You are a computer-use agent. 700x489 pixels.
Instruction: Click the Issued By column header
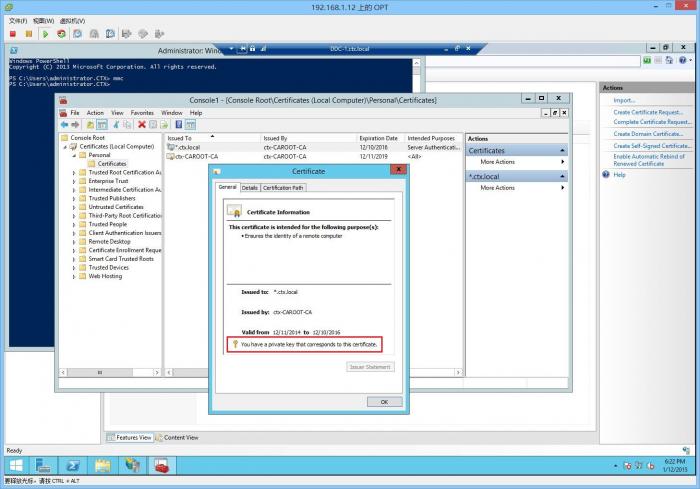tap(308, 138)
